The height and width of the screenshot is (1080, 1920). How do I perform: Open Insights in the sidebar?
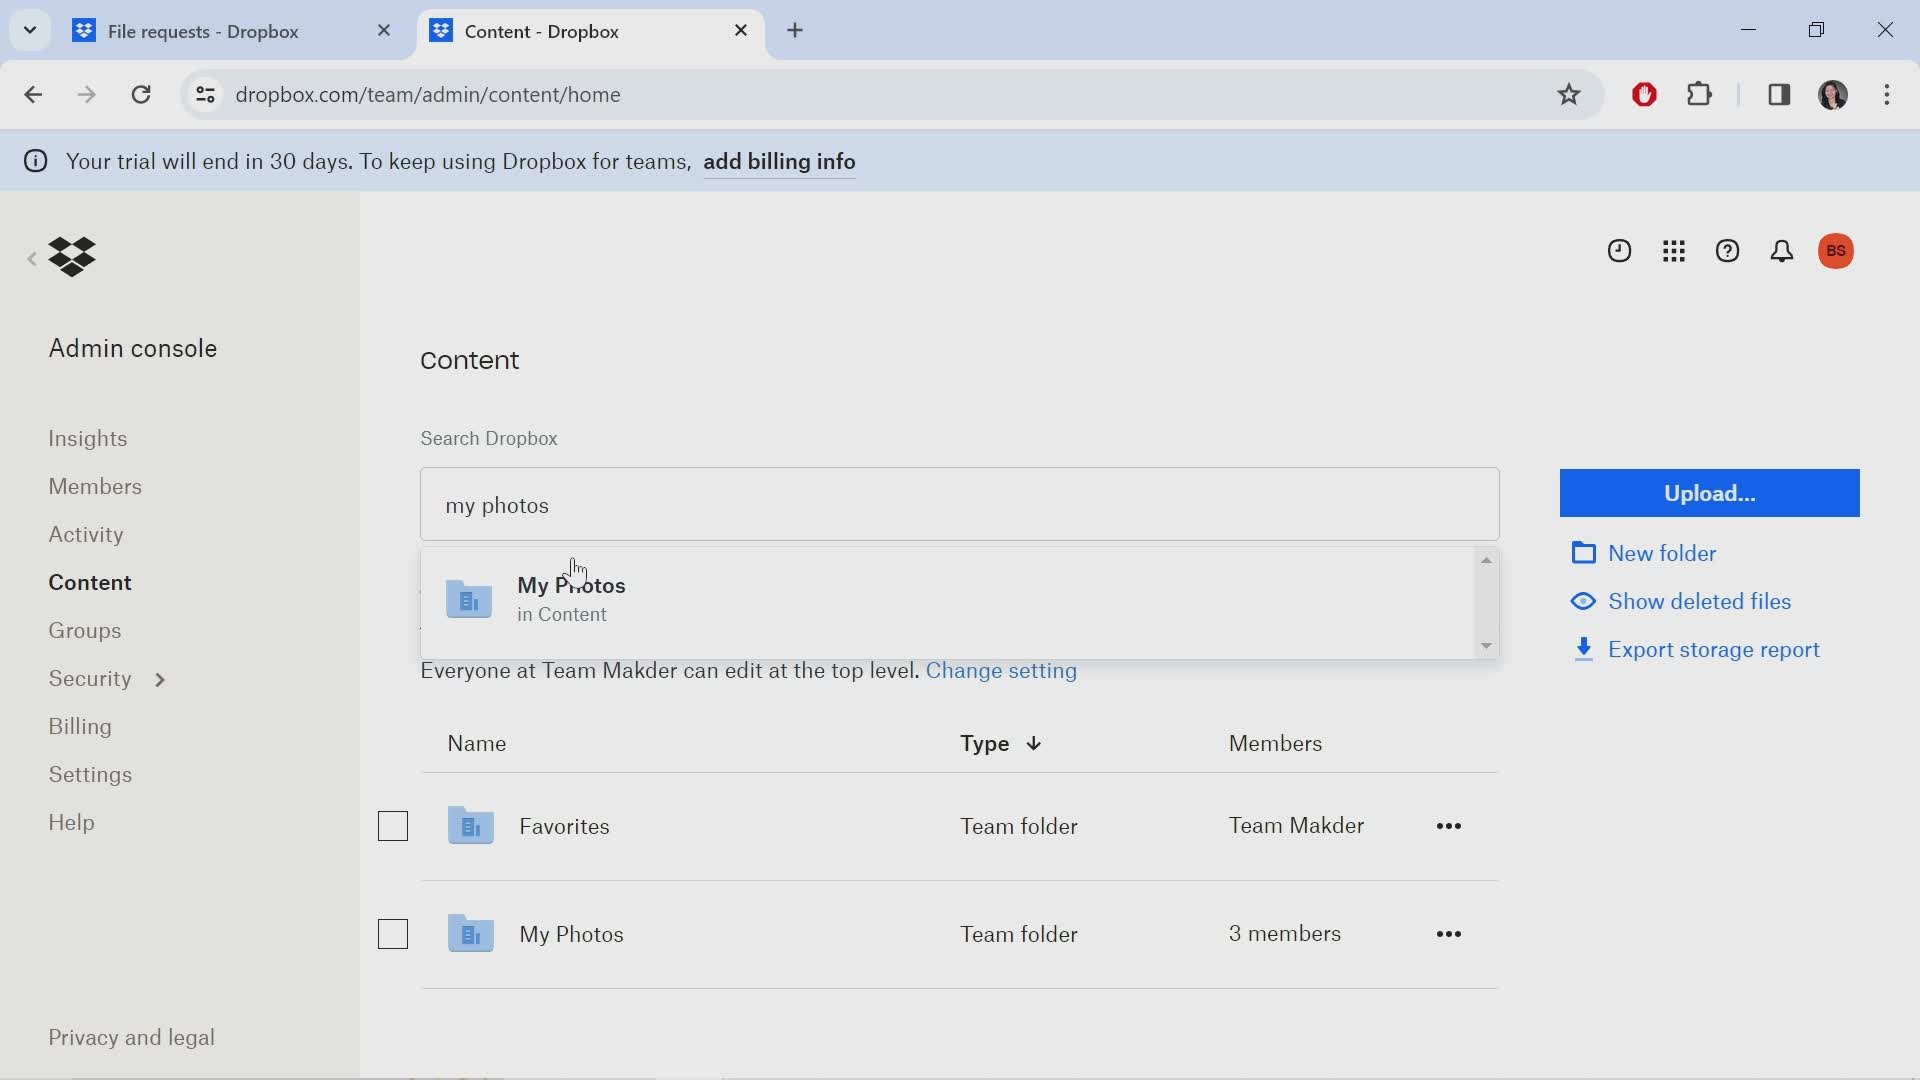[x=88, y=438]
